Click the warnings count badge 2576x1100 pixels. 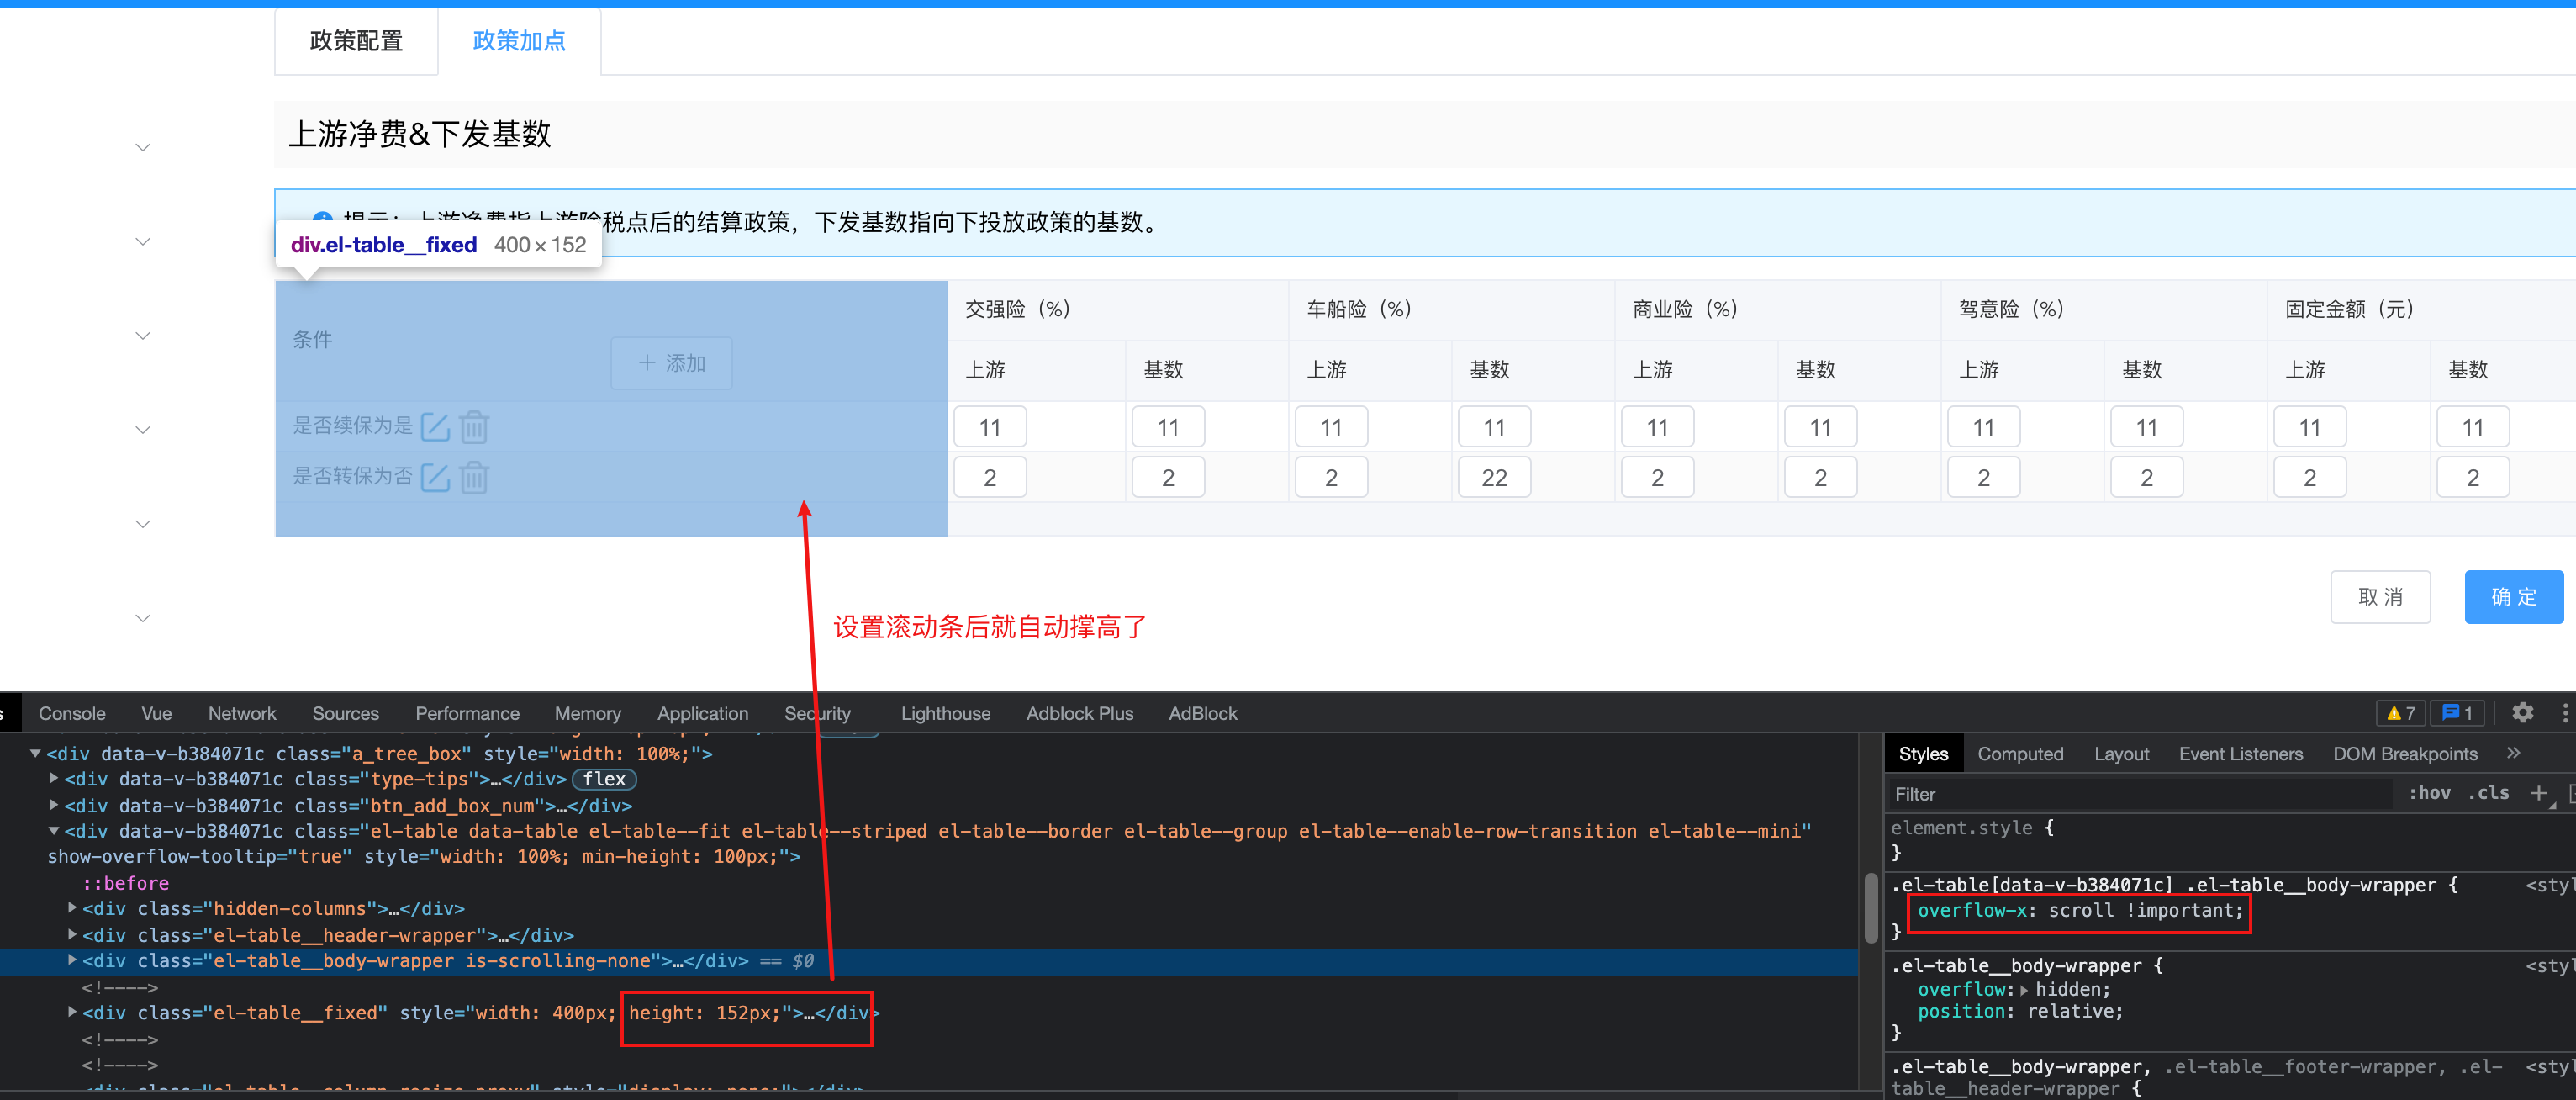tap(2400, 713)
